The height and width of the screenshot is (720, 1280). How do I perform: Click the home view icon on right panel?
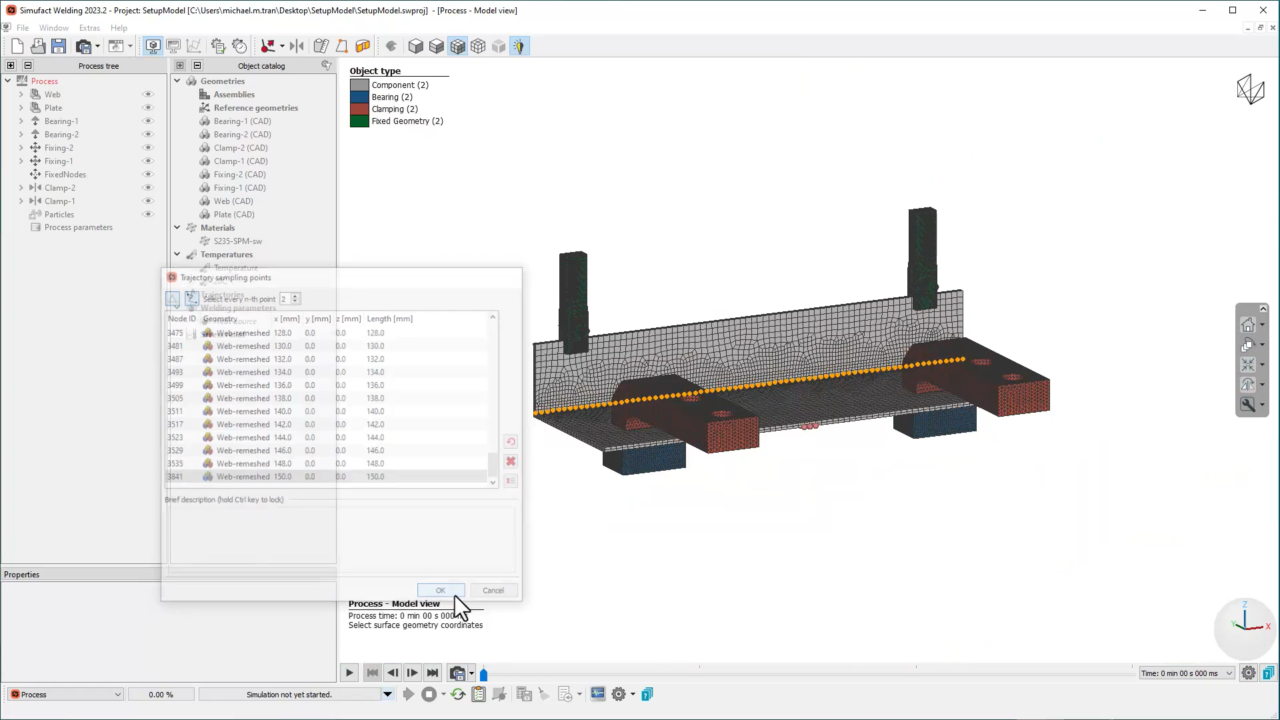[x=1248, y=325]
